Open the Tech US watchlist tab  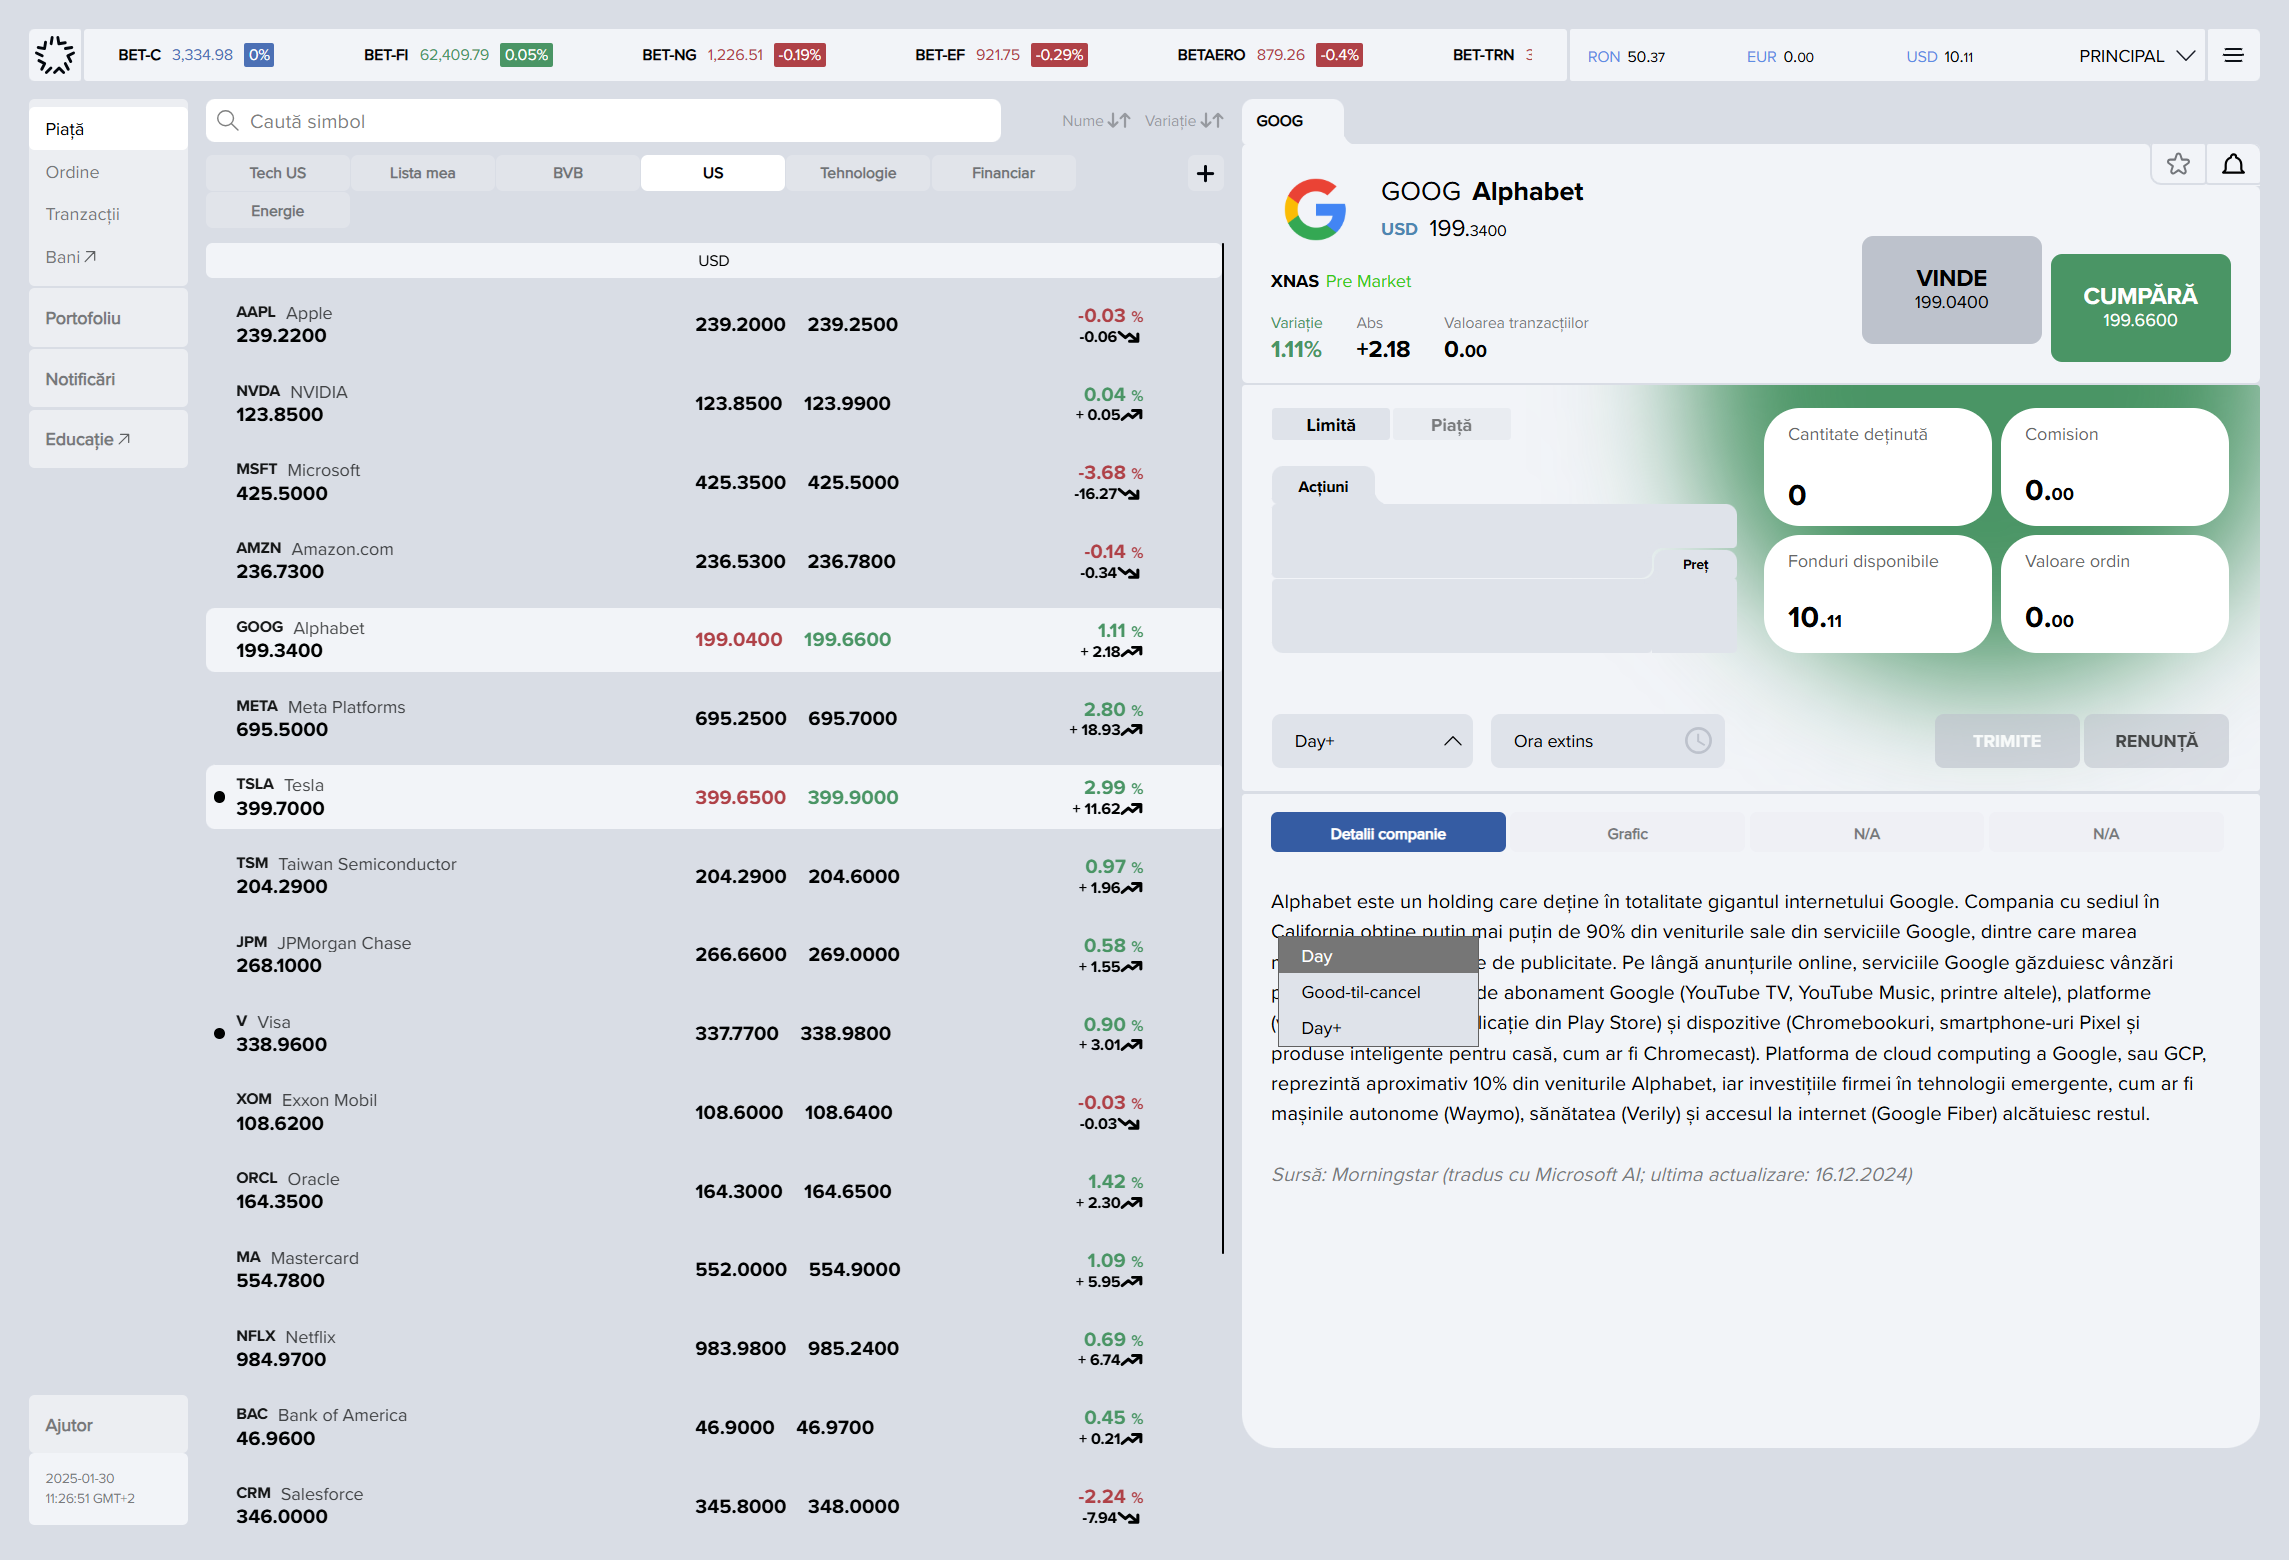[x=278, y=173]
